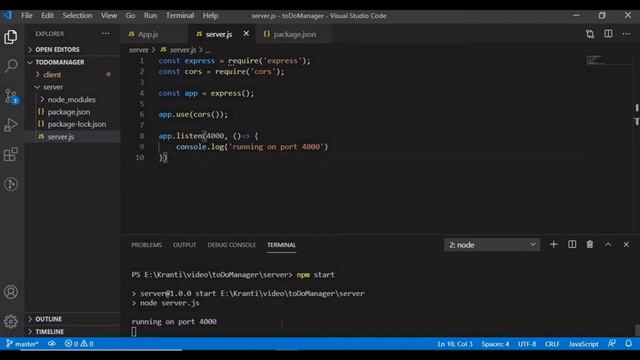Maximize the terminal panel size
The width and height of the screenshot is (640, 360).
point(608,244)
